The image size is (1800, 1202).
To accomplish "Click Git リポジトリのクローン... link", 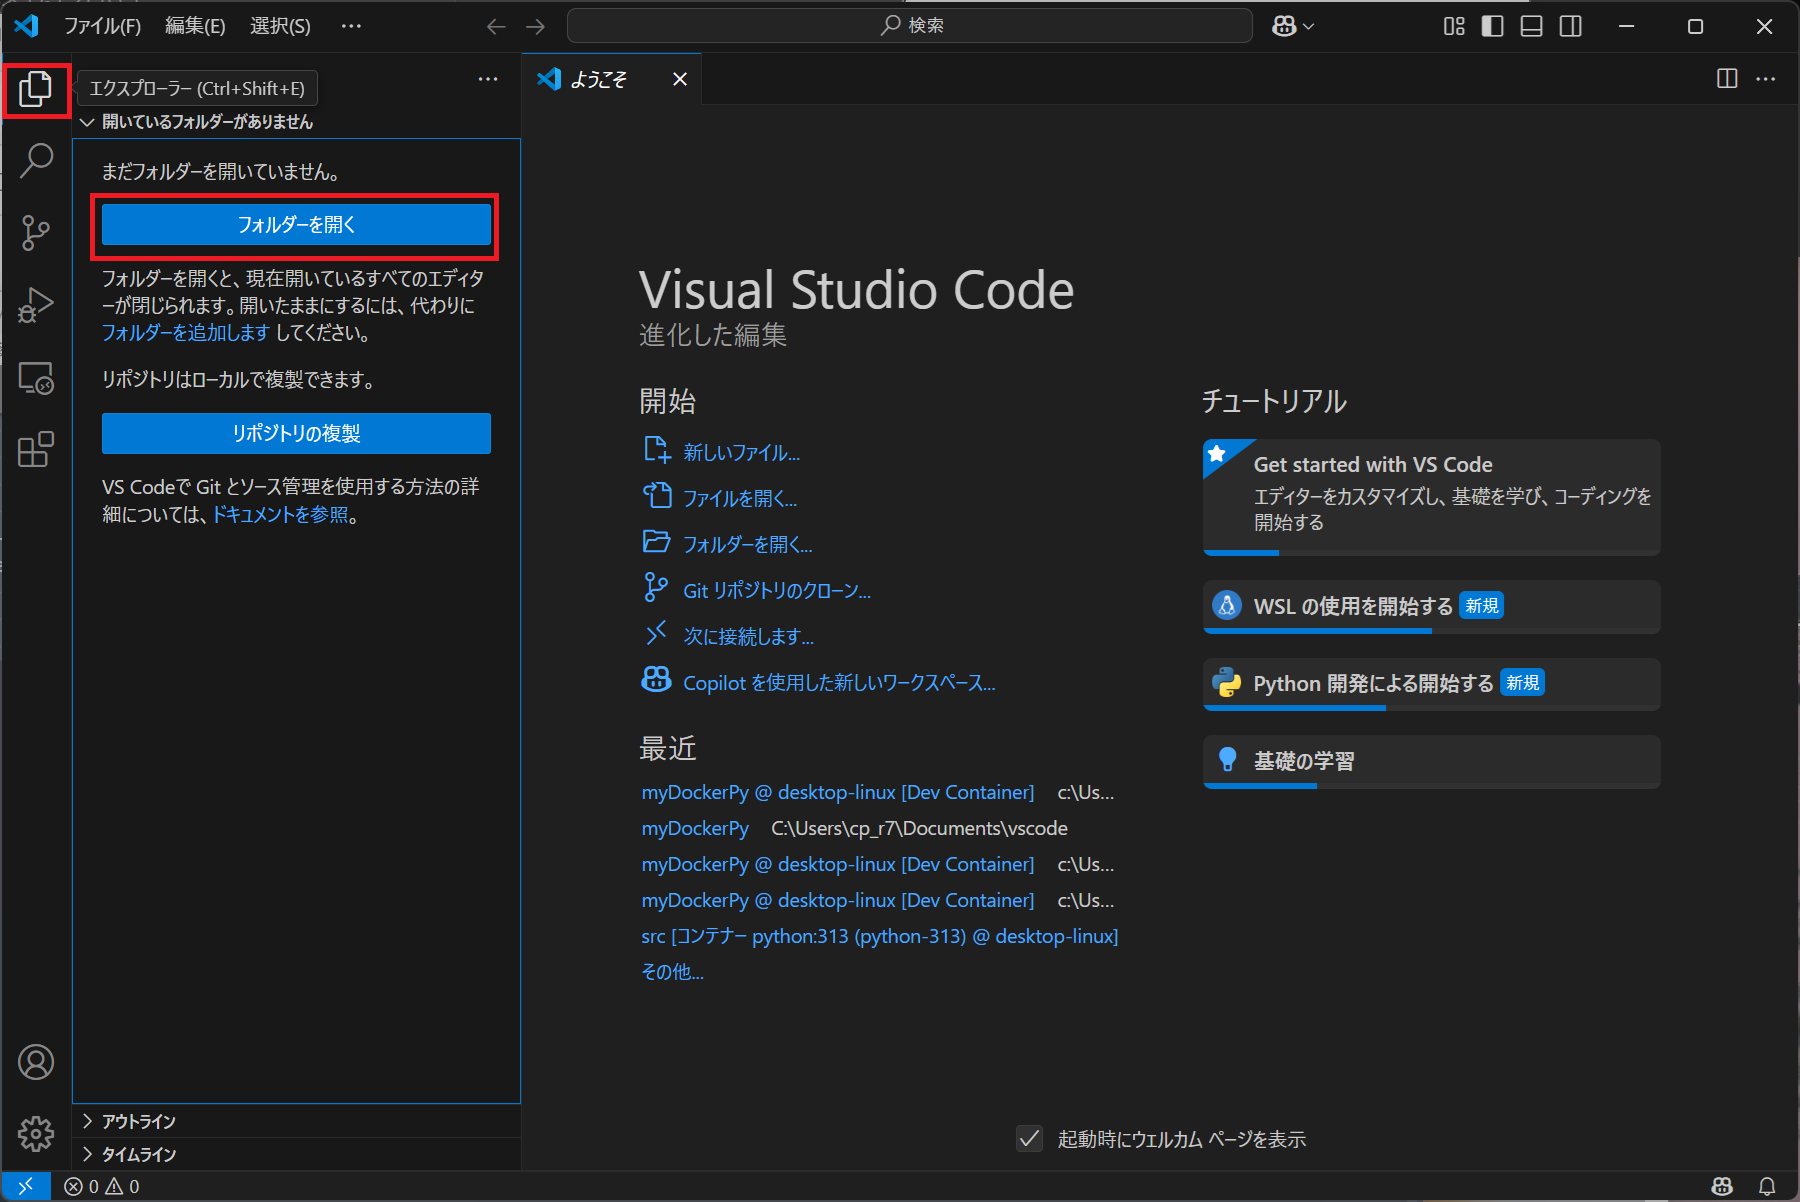I will [776, 591].
